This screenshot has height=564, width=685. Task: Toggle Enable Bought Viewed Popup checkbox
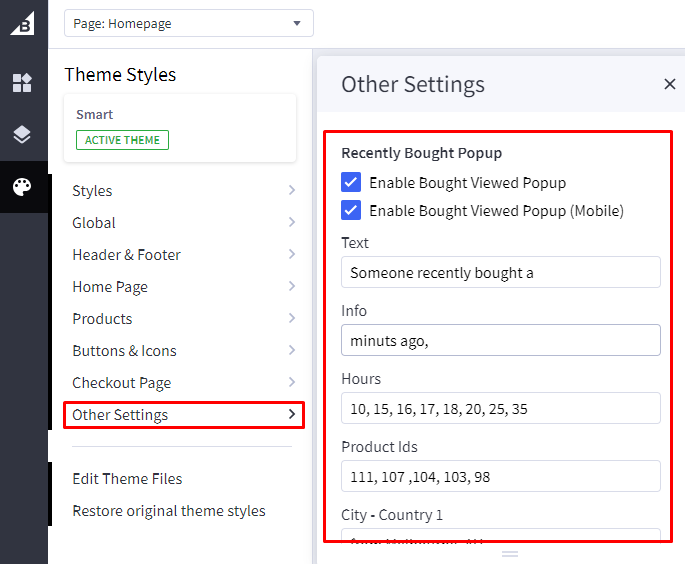tap(351, 183)
